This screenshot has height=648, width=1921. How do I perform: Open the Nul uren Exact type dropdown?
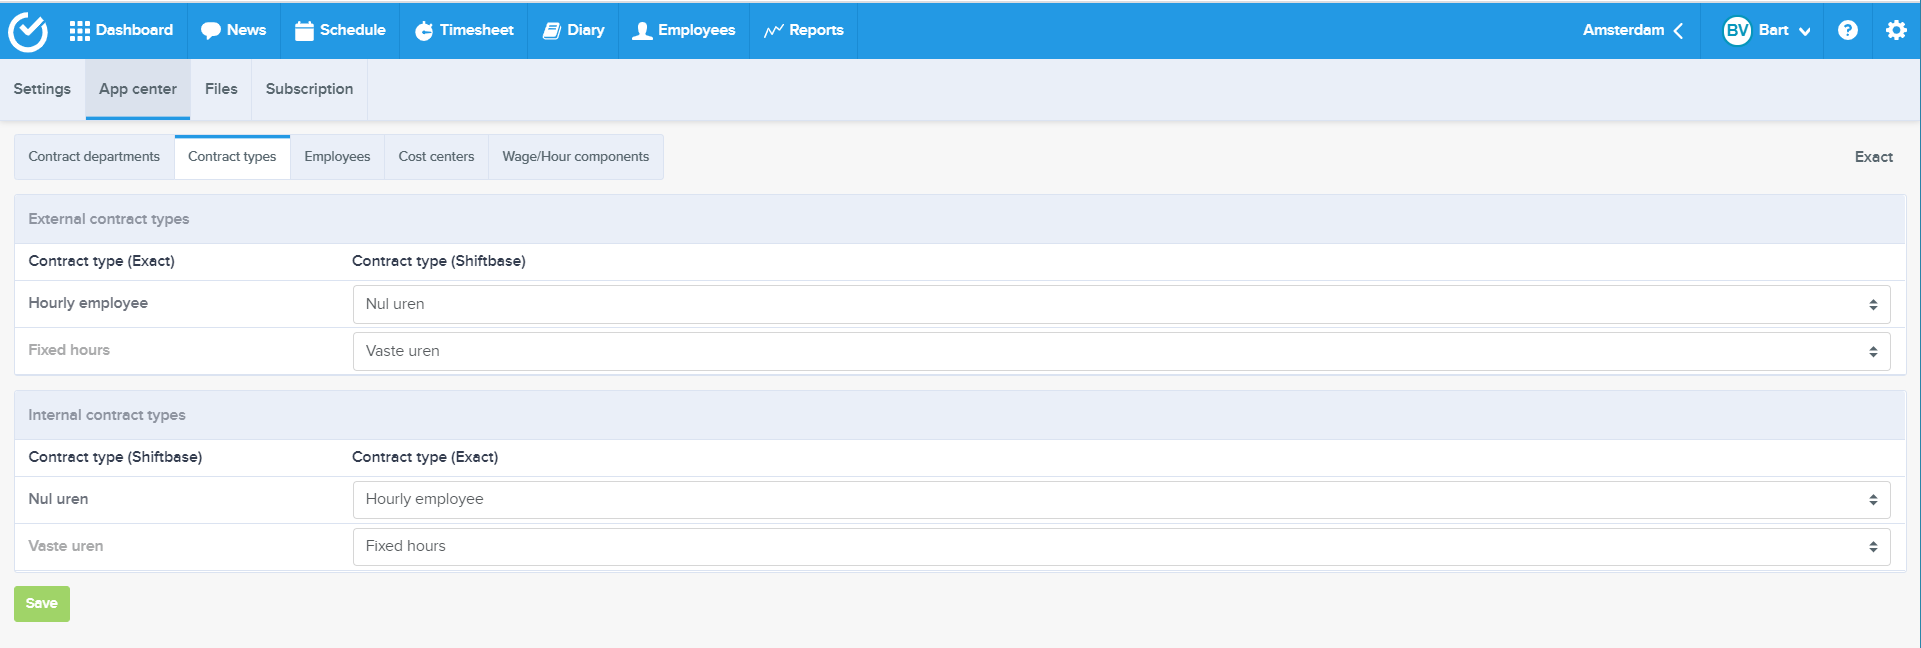coord(1121,499)
